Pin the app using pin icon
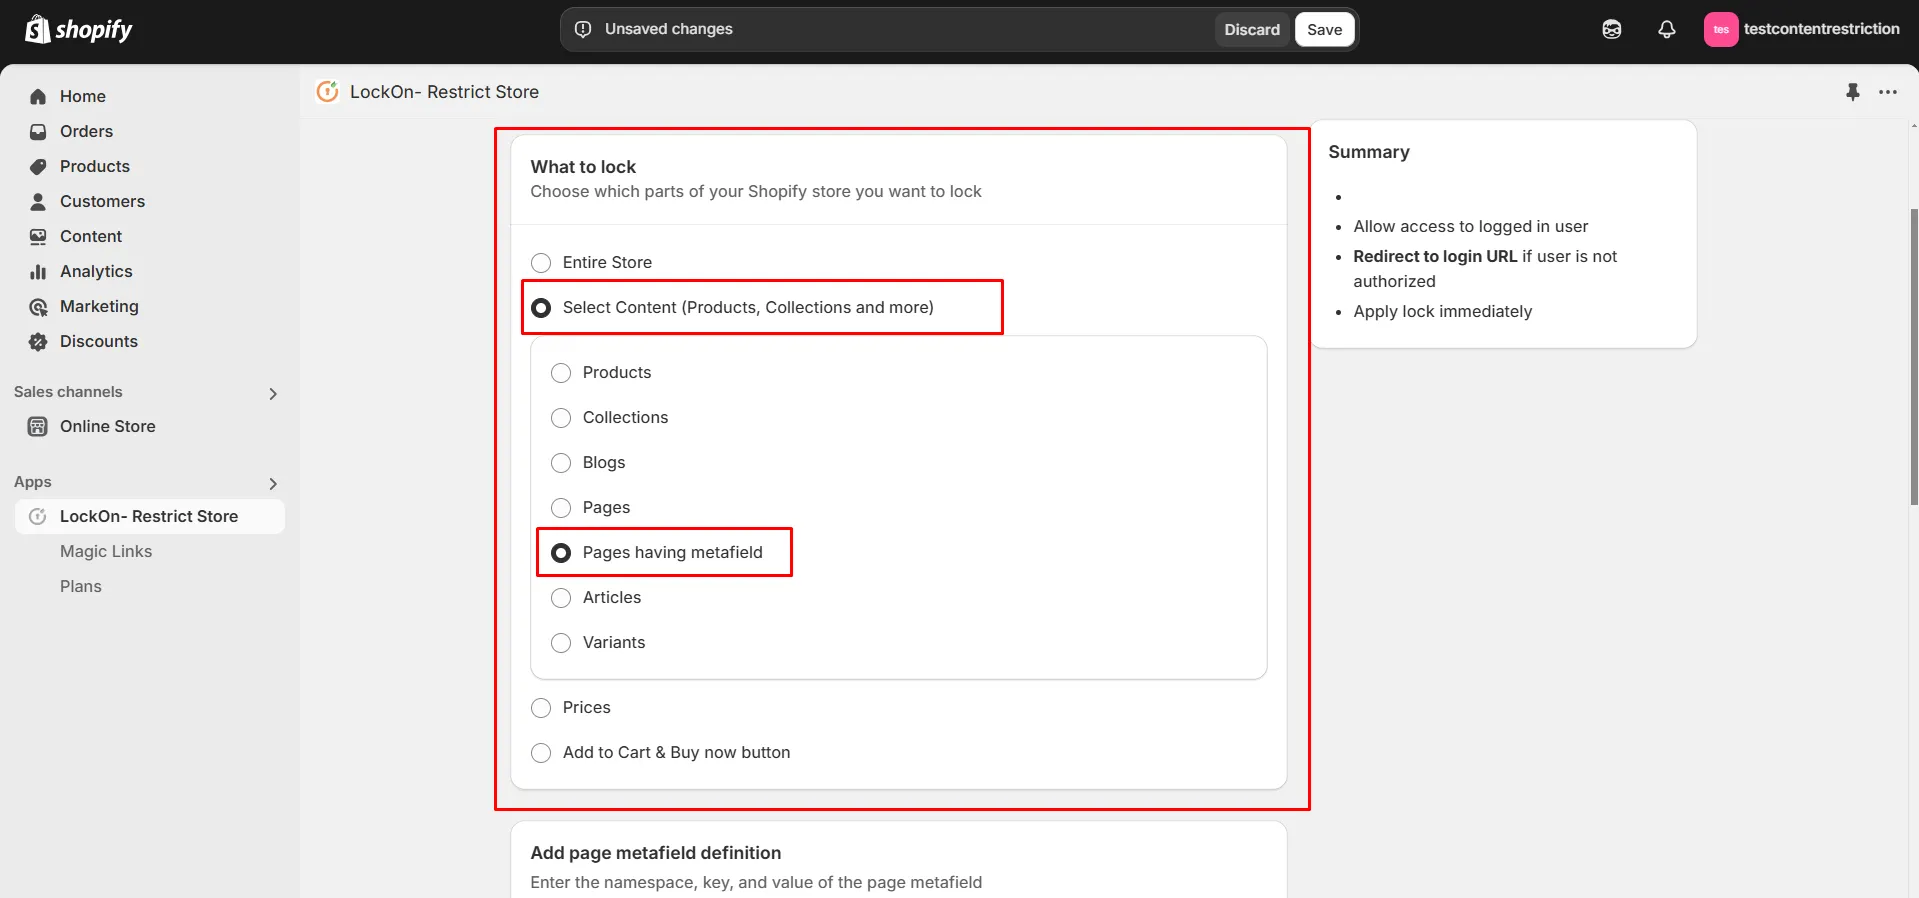The image size is (1919, 898). click(1853, 92)
